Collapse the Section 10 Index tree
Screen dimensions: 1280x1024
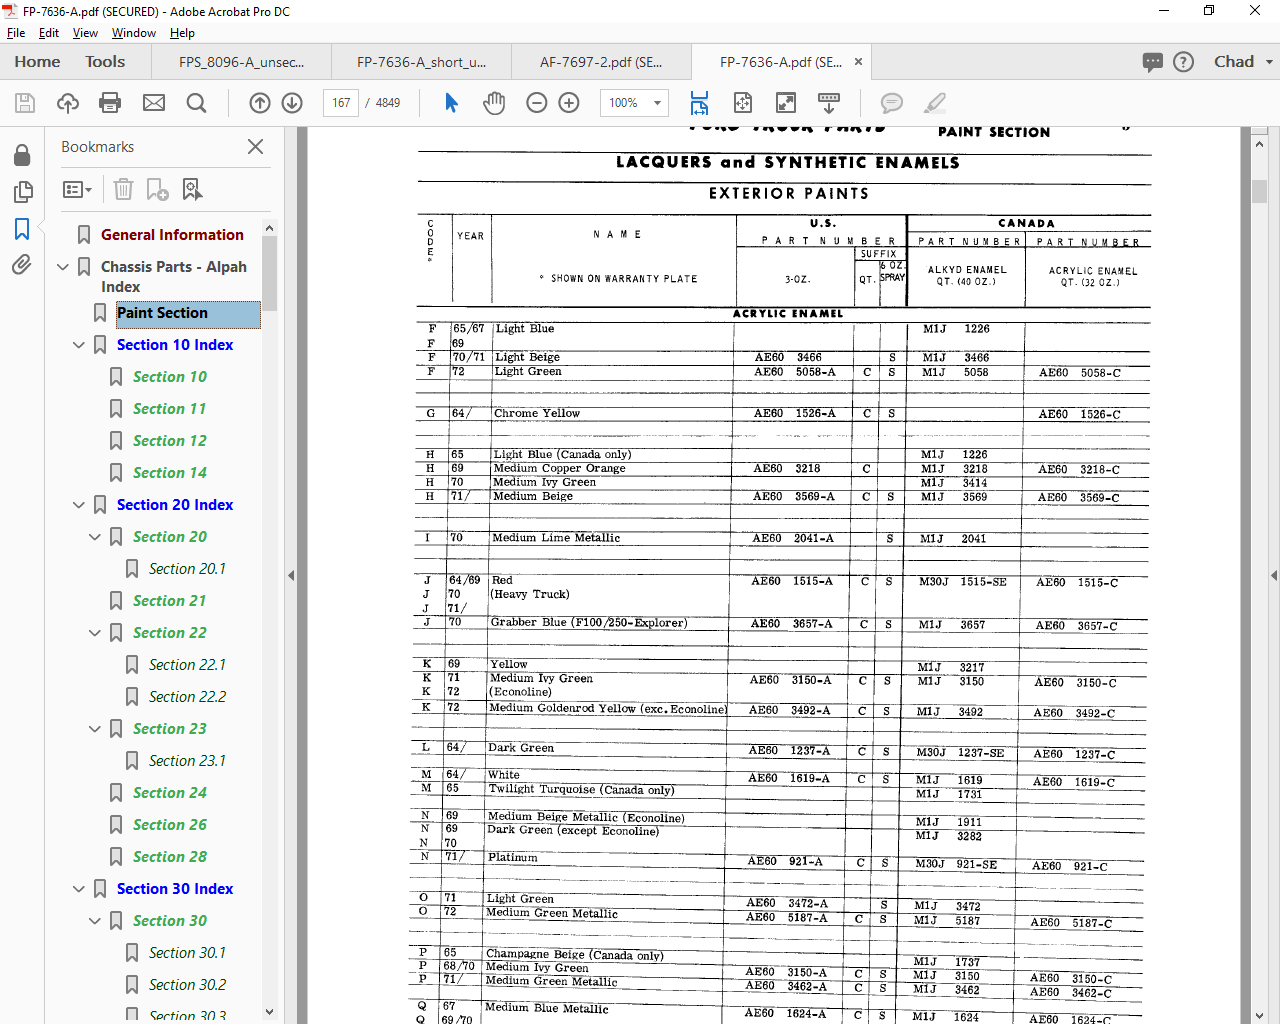79,345
